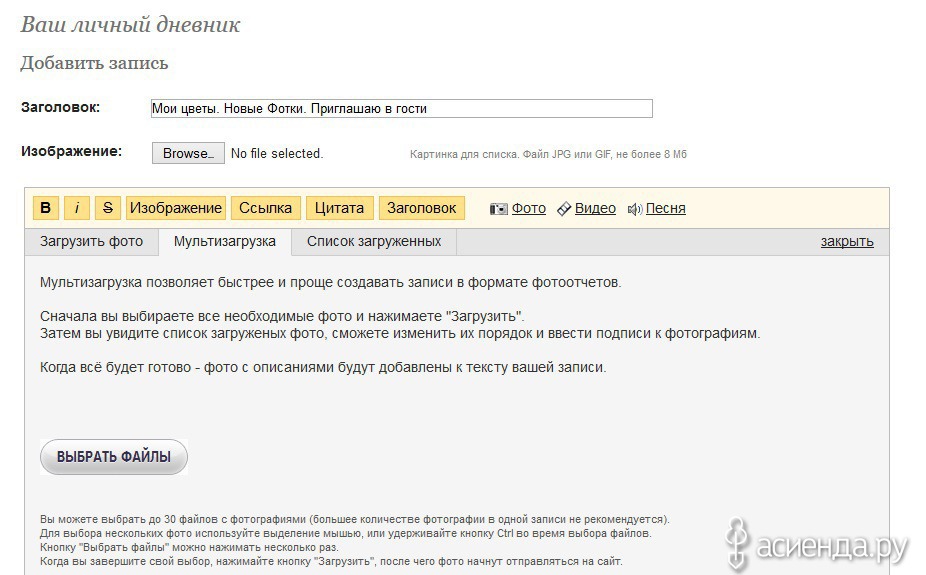Click the Заголовок: field label
926x575 pixels.
pyautogui.click(x=60, y=107)
